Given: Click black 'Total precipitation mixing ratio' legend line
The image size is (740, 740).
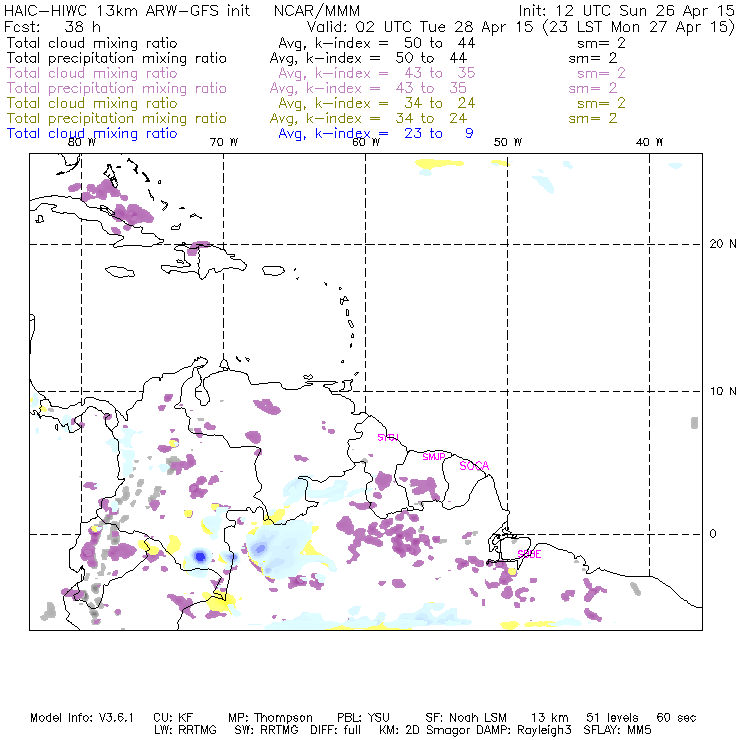Looking at the screenshot, I should [x=117, y=59].
